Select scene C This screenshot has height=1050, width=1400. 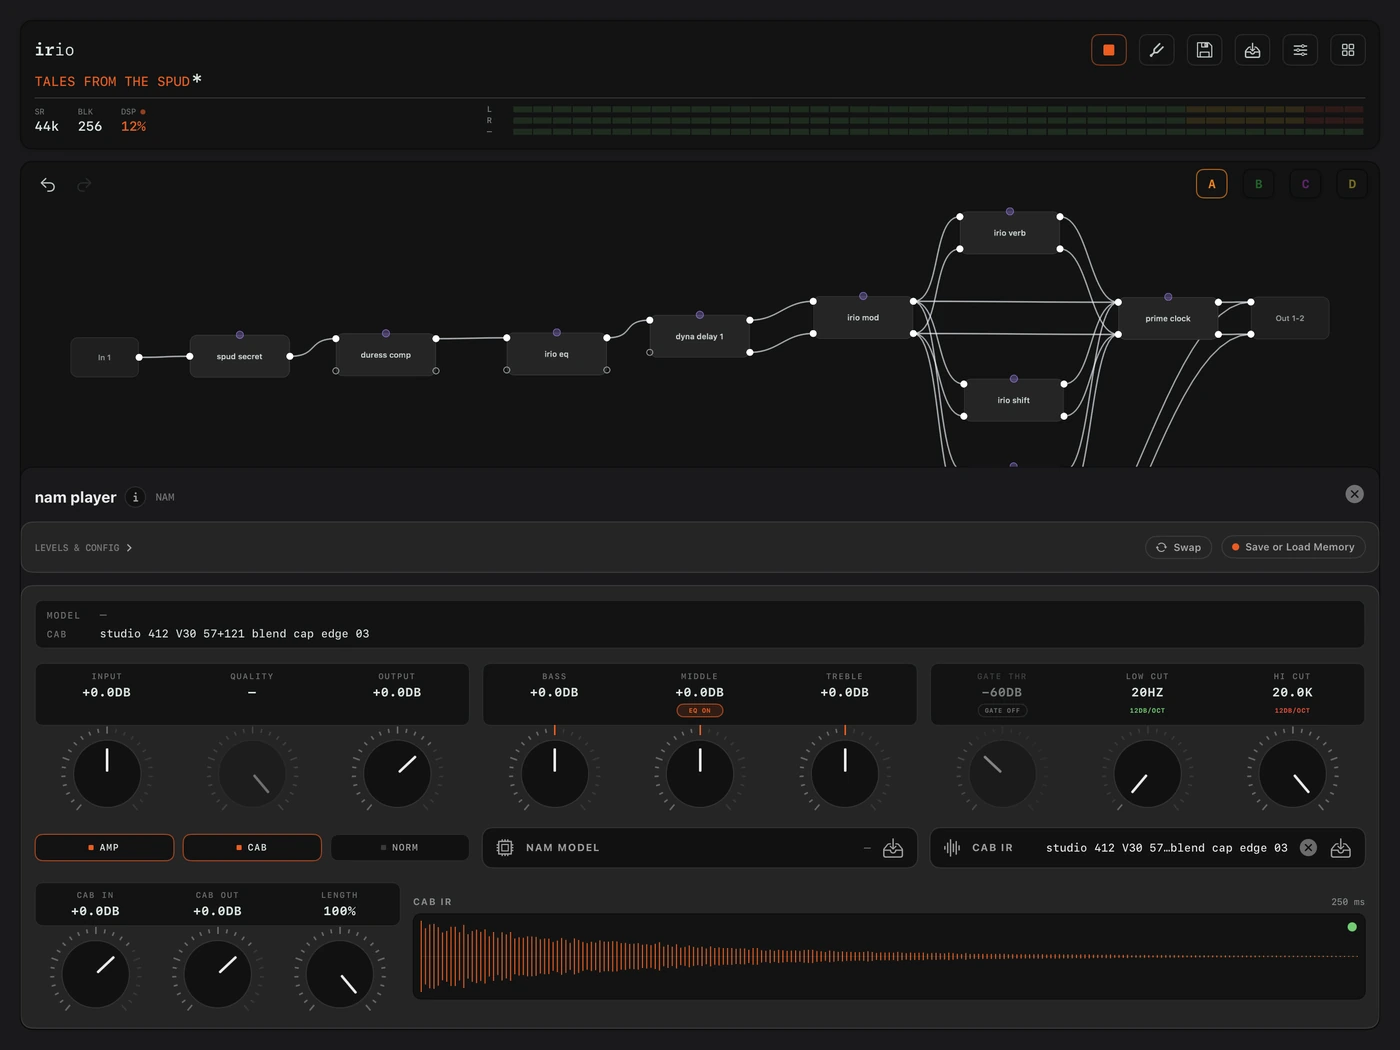tap(1306, 184)
